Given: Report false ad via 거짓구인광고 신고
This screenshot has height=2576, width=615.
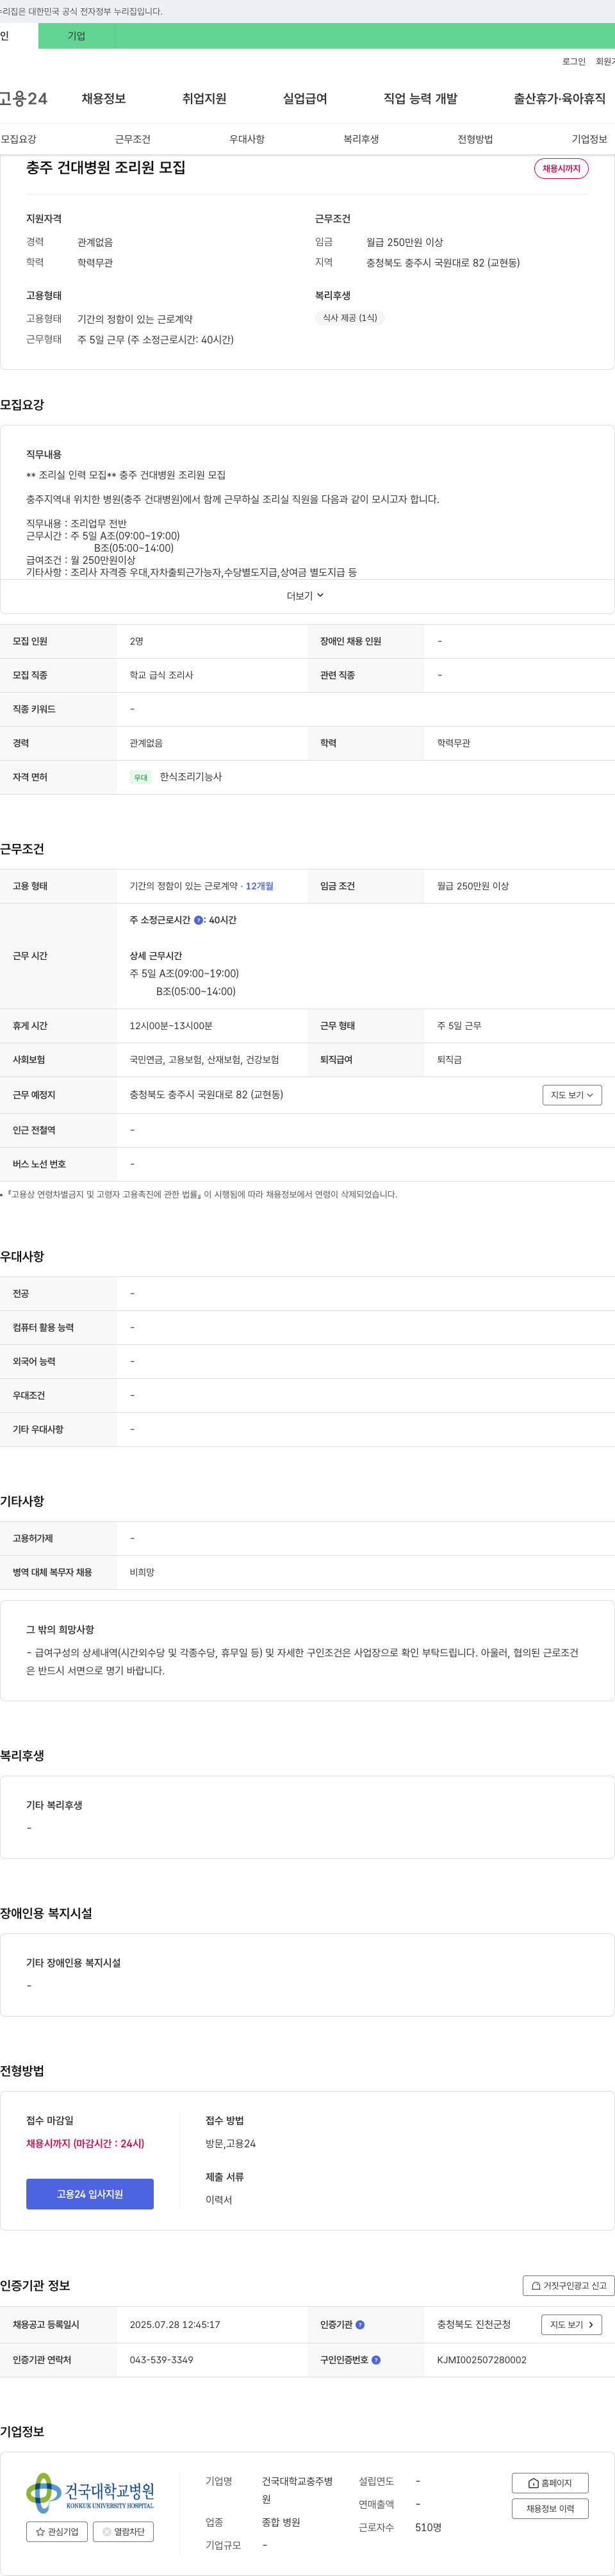Looking at the screenshot, I should point(568,2286).
